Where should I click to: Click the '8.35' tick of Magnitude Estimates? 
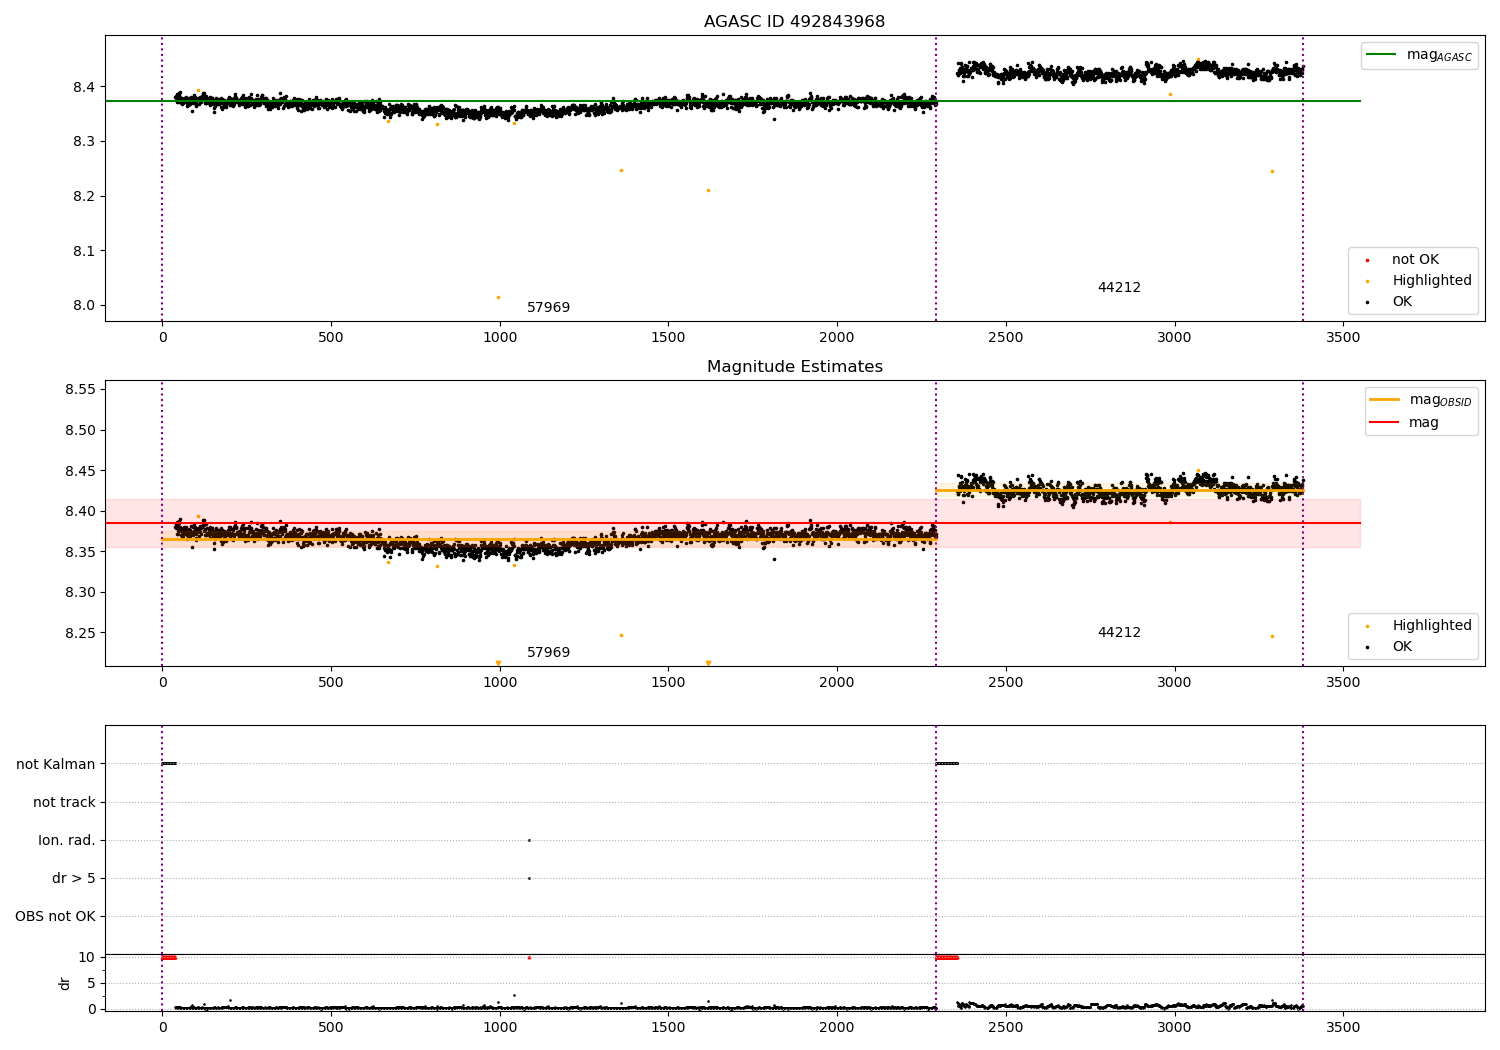[x=80, y=552]
